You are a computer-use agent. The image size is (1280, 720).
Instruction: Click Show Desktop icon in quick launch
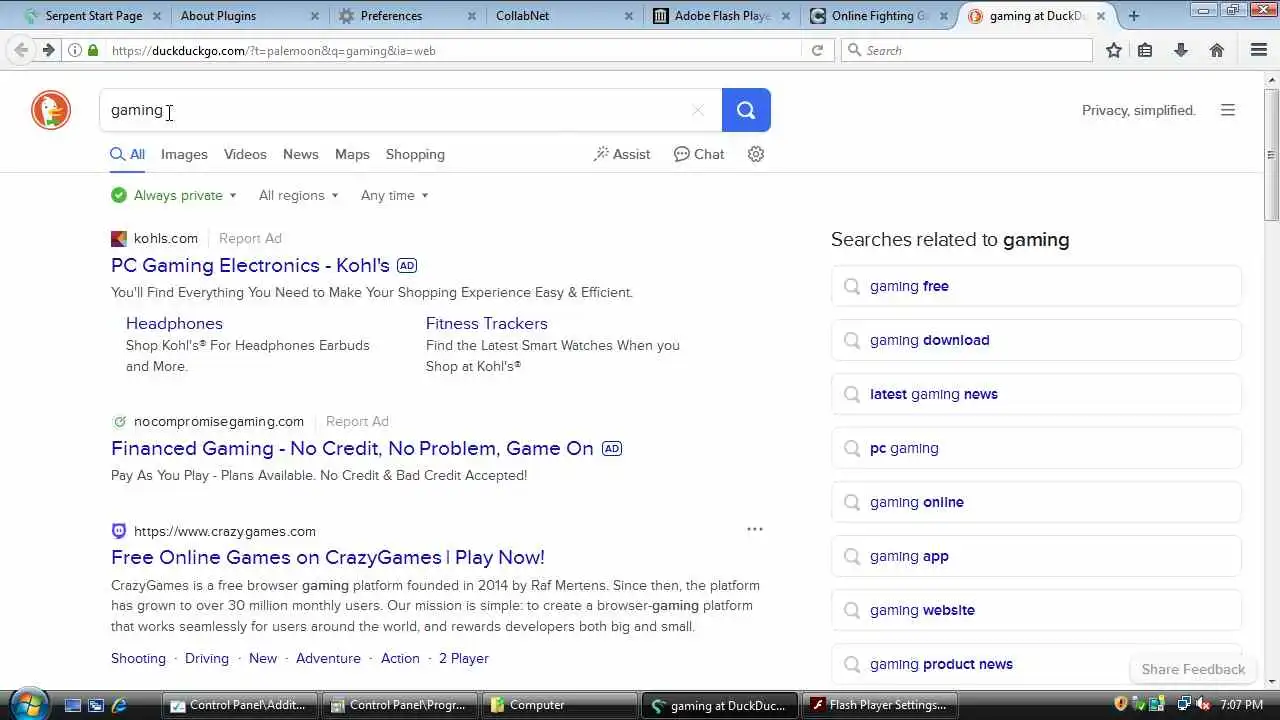[73, 705]
